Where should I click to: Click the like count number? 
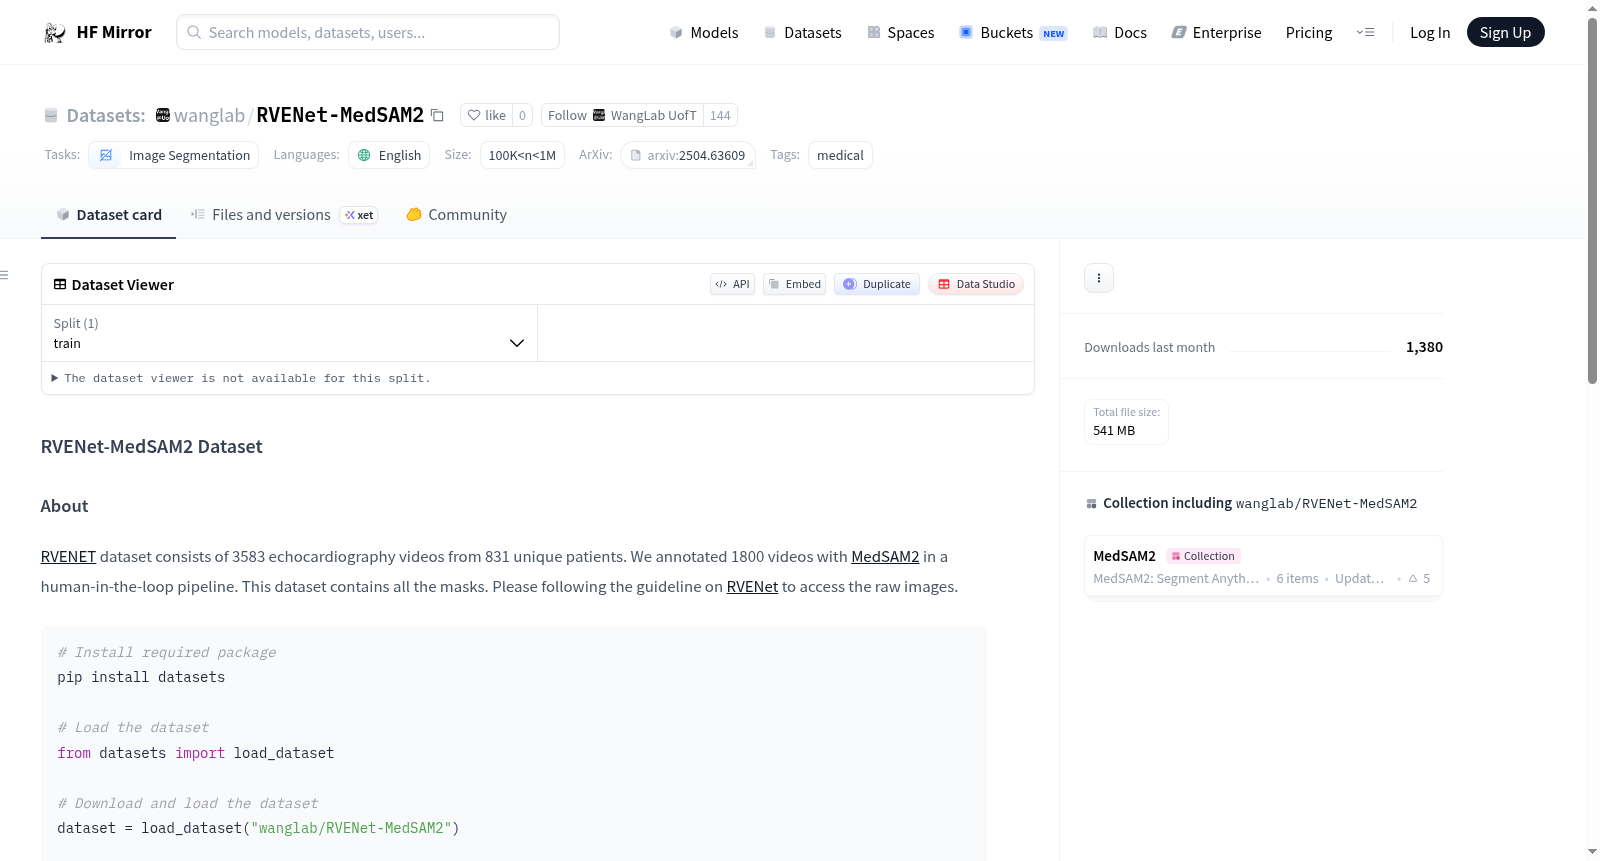pyautogui.click(x=522, y=115)
